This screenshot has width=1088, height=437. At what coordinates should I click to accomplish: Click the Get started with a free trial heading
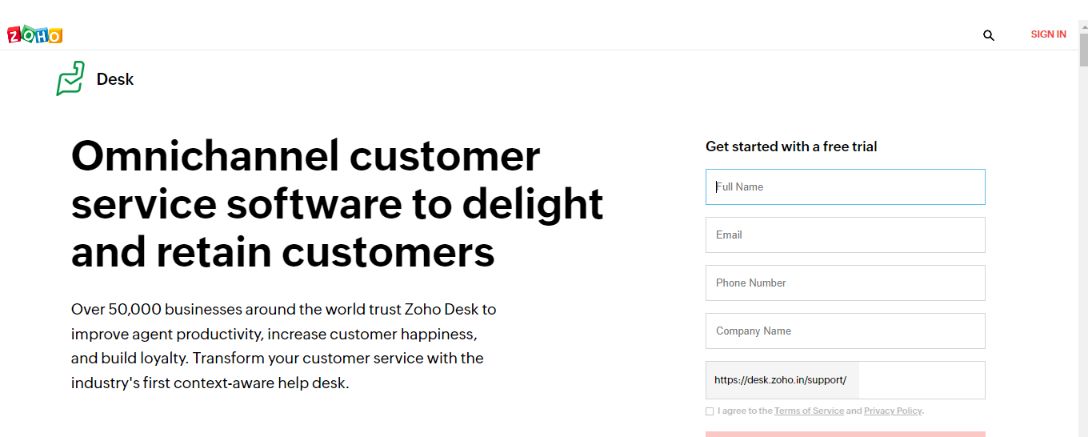(x=791, y=147)
